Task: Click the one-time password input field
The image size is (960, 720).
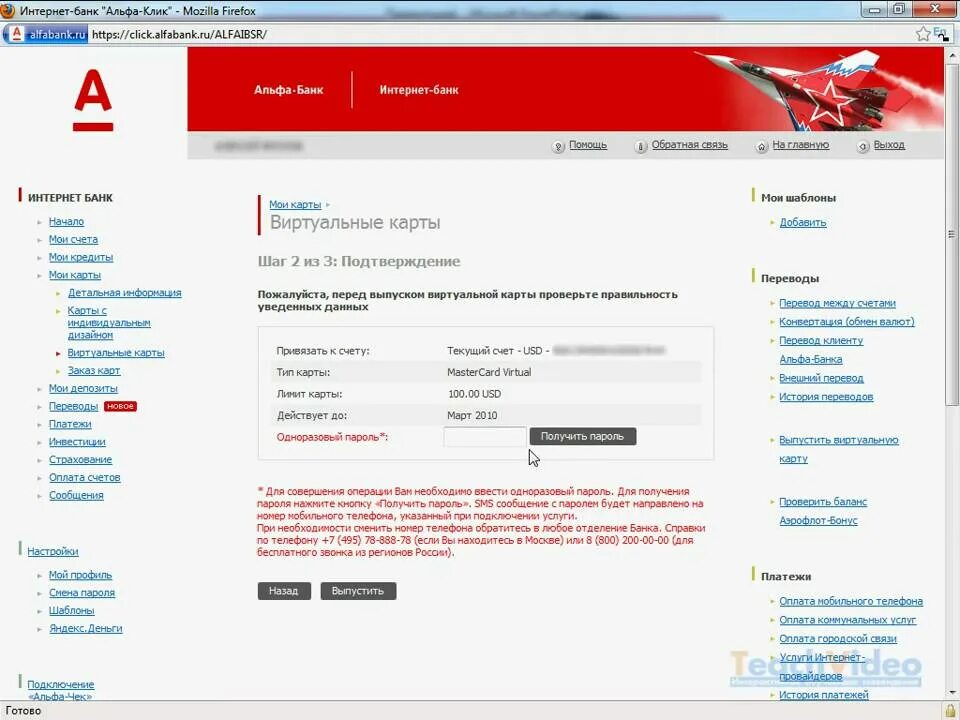Action: click(485, 437)
